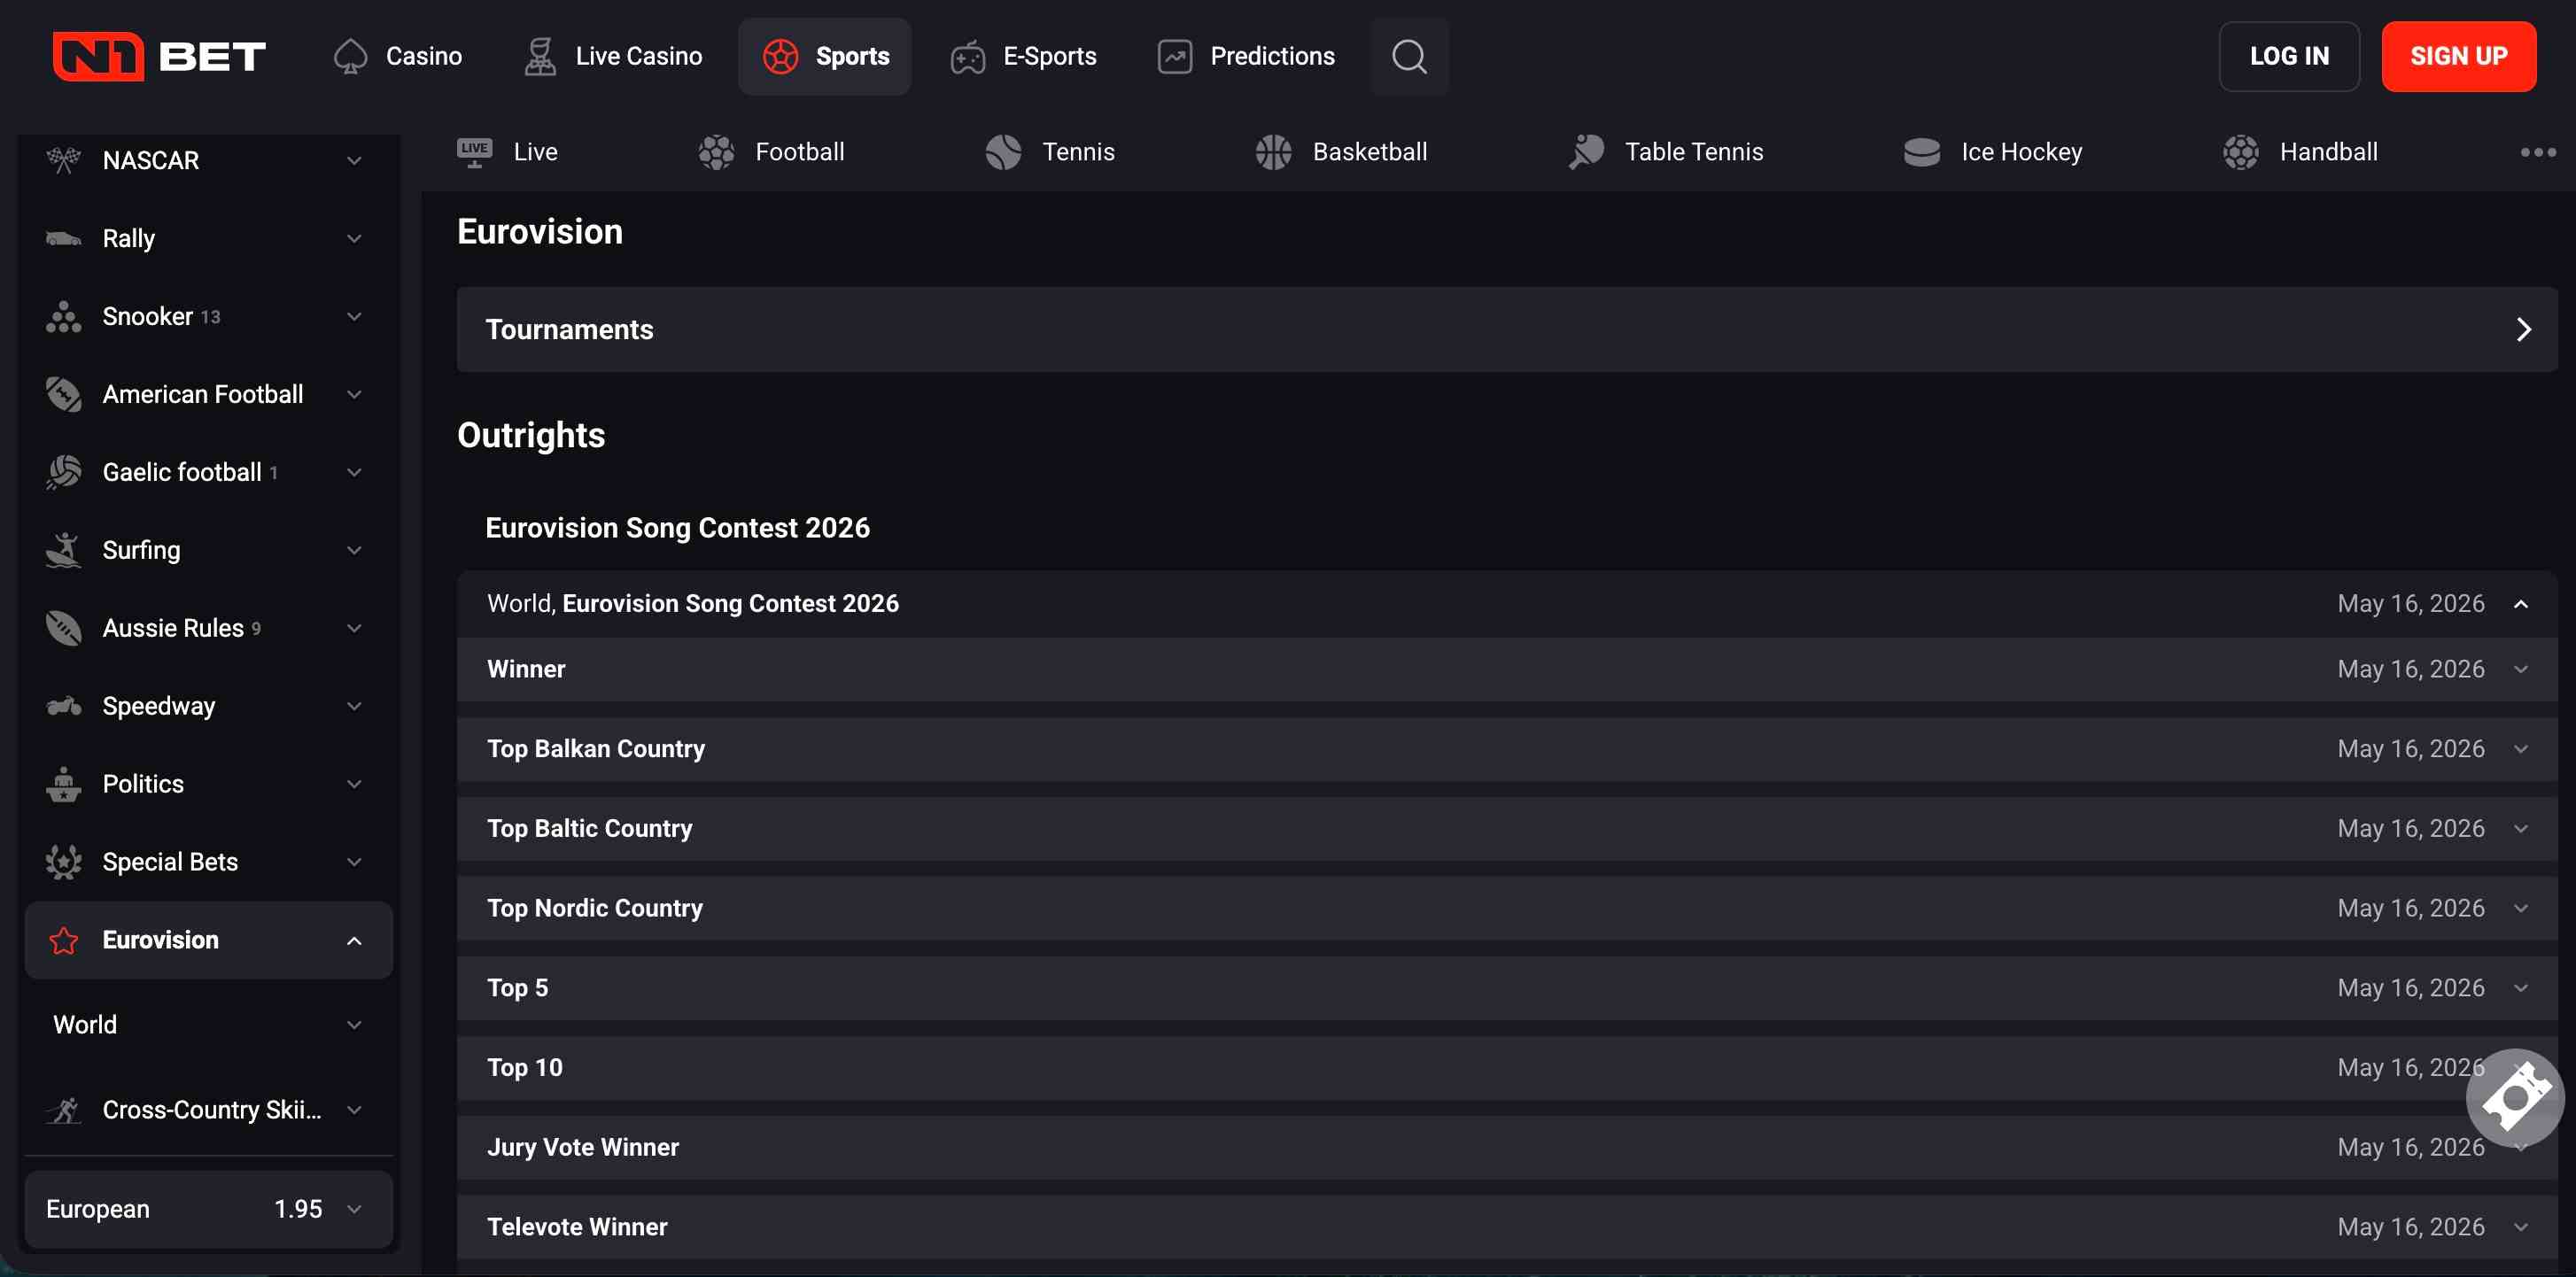This screenshot has height=1277, width=2576.
Task: Click the Ice Hockey puck icon
Action: click(x=1921, y=152)
